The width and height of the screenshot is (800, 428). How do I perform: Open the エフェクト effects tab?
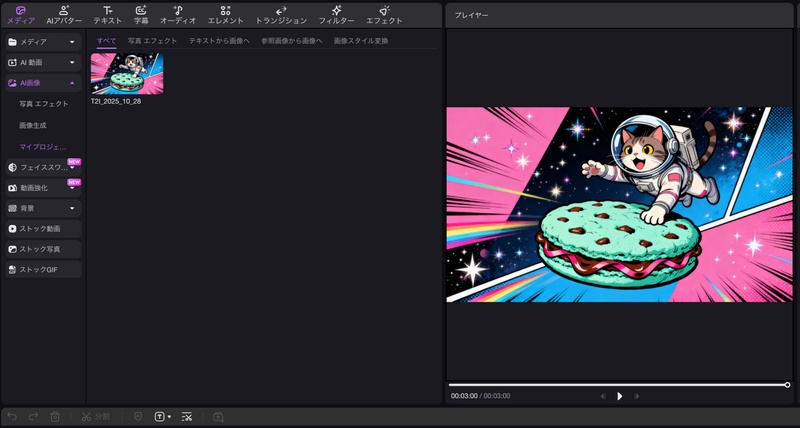(384, 15)
